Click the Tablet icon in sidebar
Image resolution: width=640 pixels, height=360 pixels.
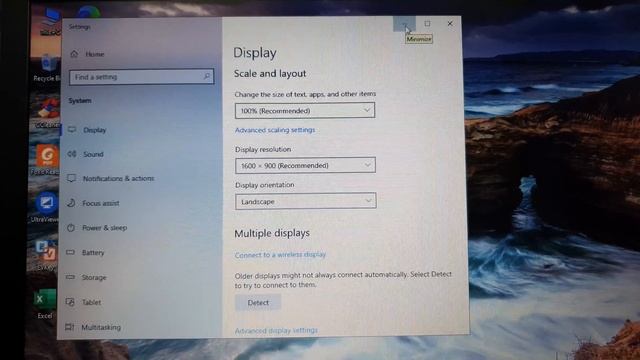coord(70,302)
